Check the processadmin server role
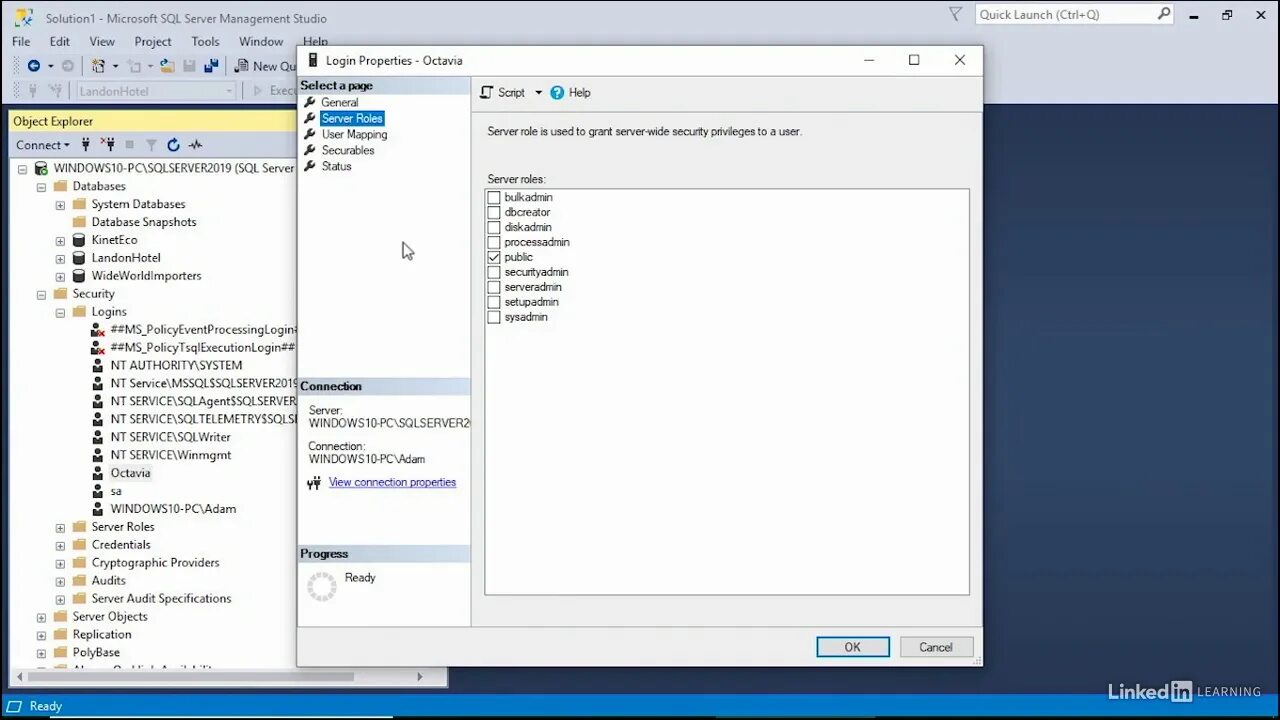Image resolution: width=1280 pixels, height=720 pixels. [494, 242]
